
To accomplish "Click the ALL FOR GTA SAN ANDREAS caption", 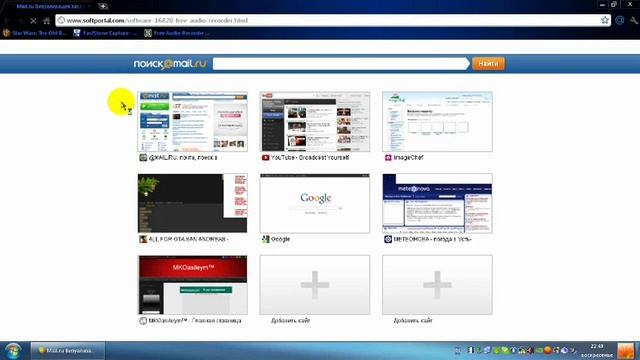I will (188, 239).
